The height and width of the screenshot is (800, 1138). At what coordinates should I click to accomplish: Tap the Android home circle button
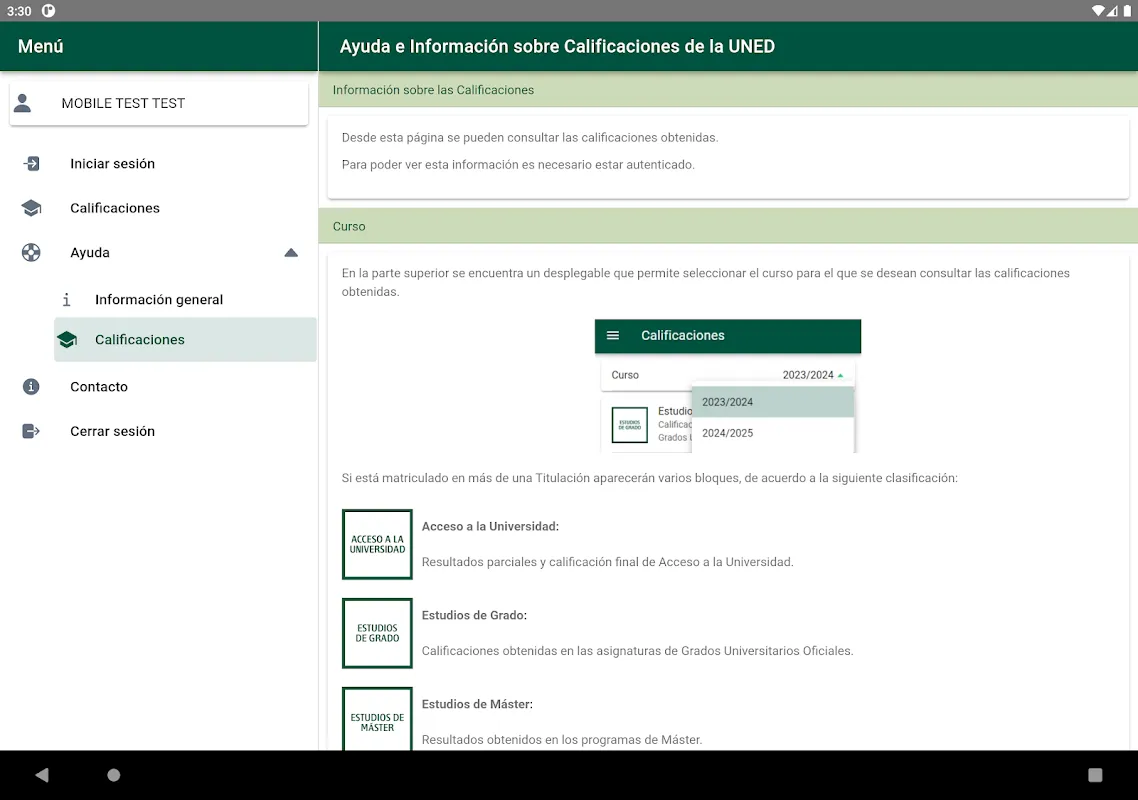tap(113, 775)
